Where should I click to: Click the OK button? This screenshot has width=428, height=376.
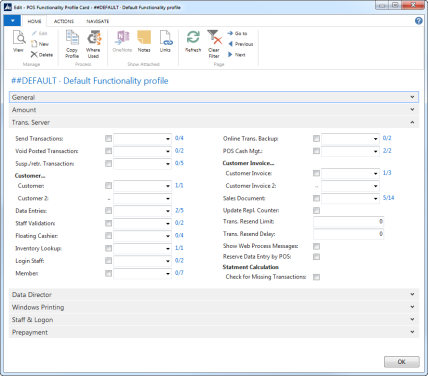402,362
